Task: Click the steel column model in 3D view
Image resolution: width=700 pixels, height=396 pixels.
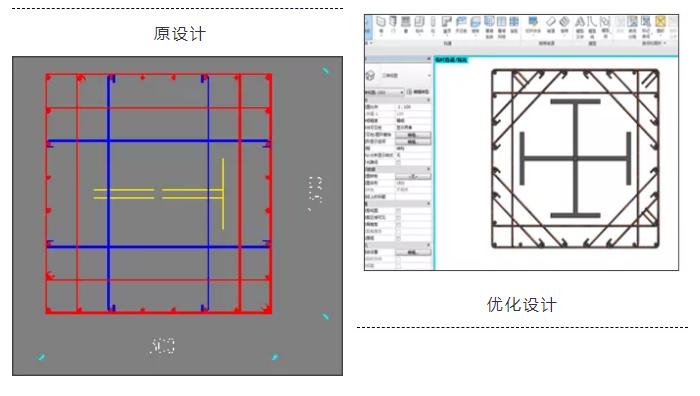Action: (x=575, y=158)
